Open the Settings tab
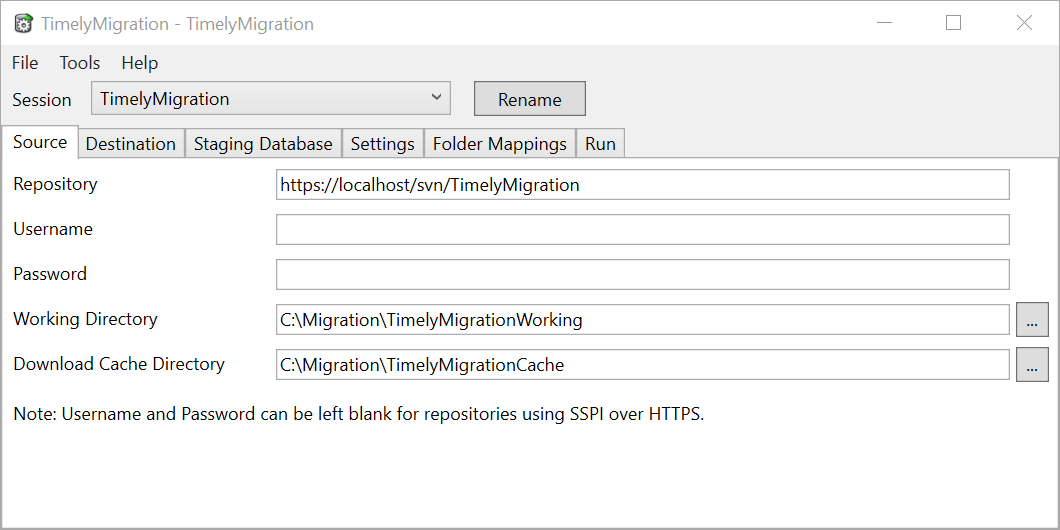 pyautogui.click(x=383, y=144)
